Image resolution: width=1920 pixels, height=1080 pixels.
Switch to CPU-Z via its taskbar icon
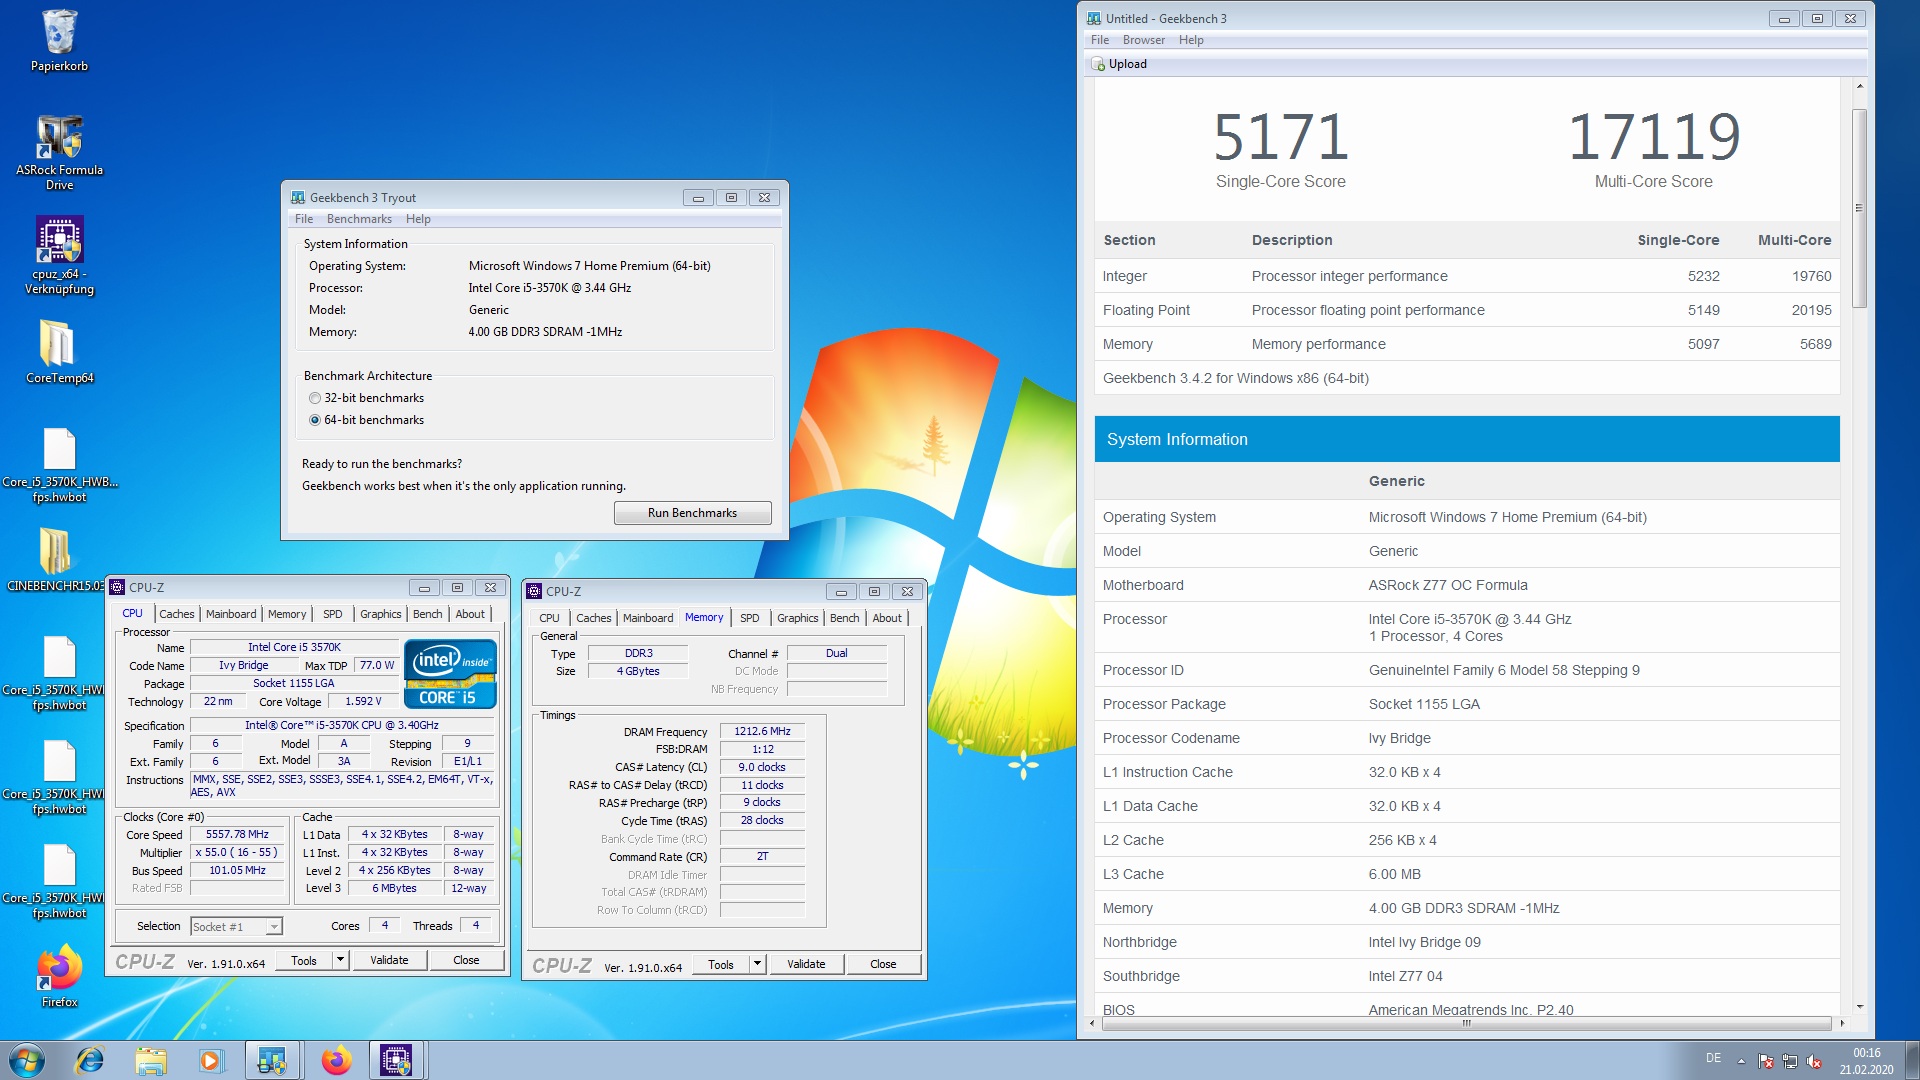click(x=397, y=1060)
